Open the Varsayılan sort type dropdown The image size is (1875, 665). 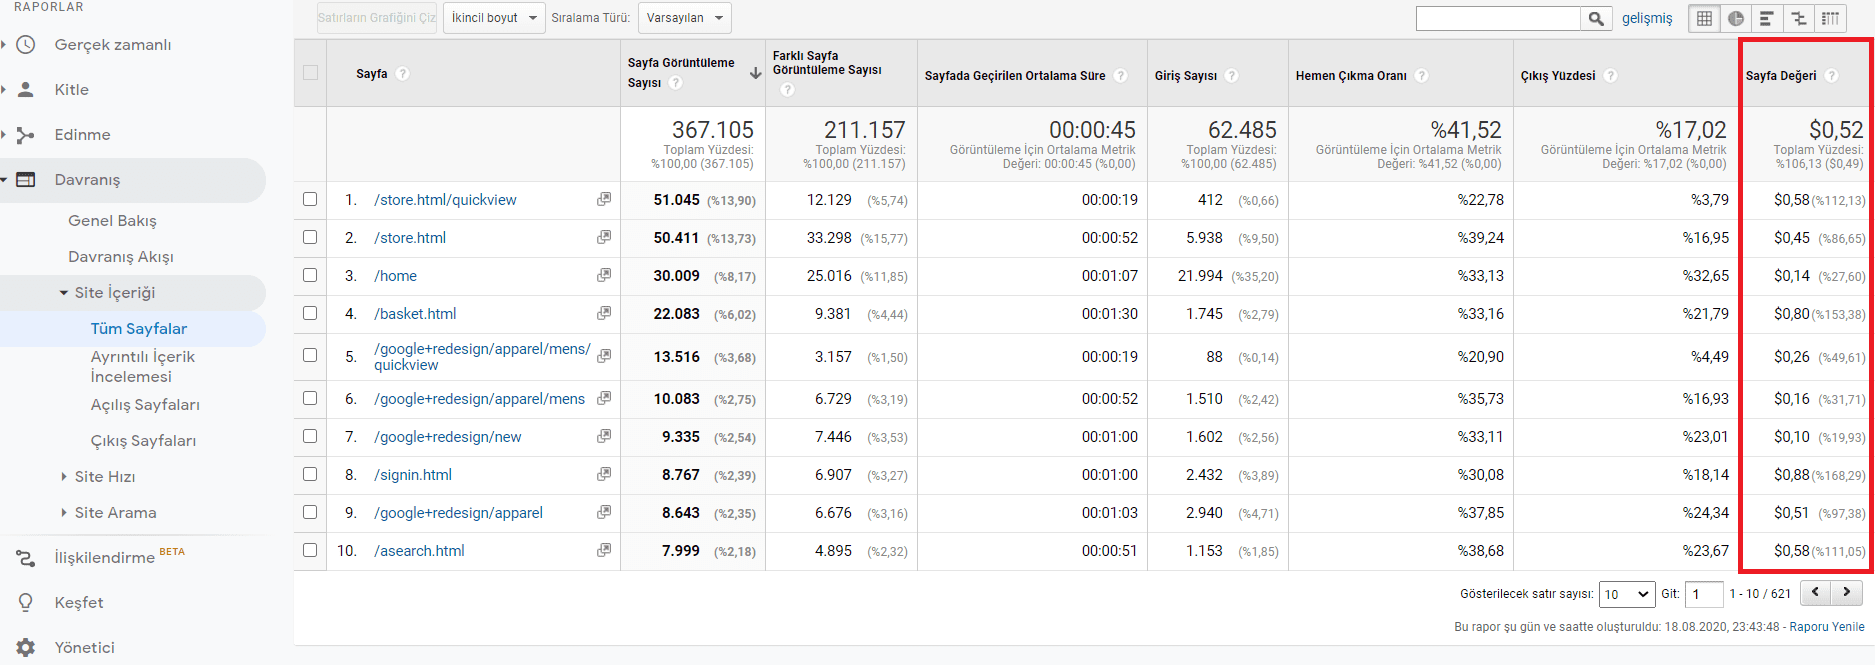684,18
